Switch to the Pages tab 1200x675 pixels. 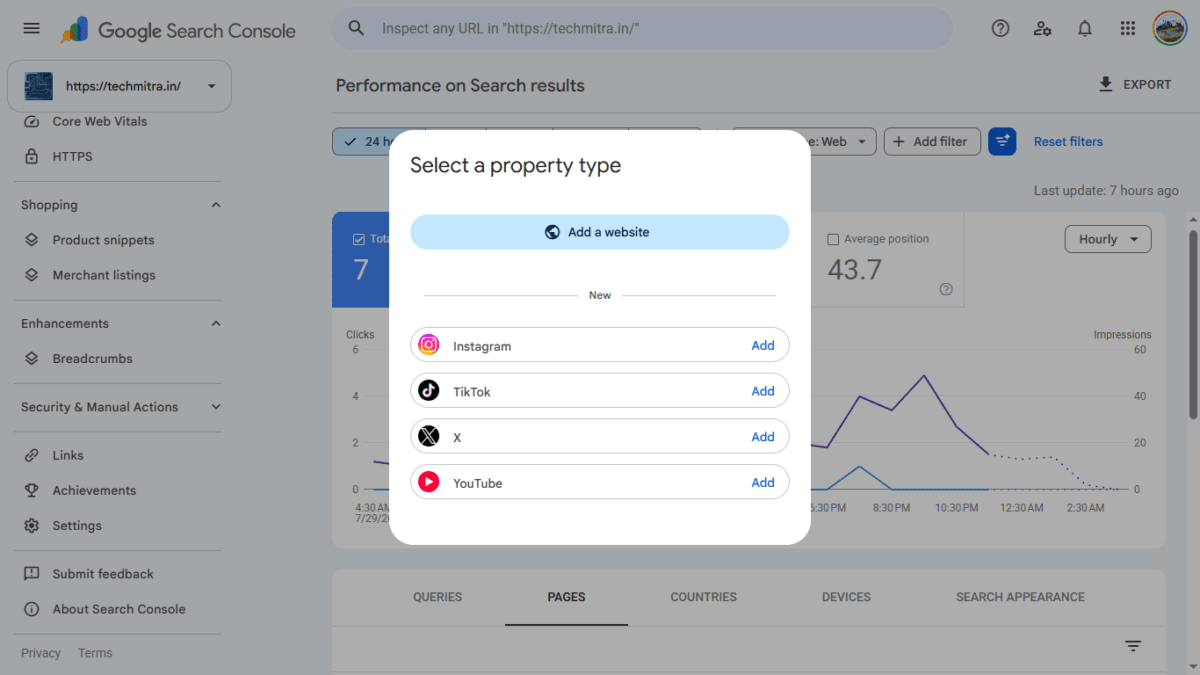(566, 597)
